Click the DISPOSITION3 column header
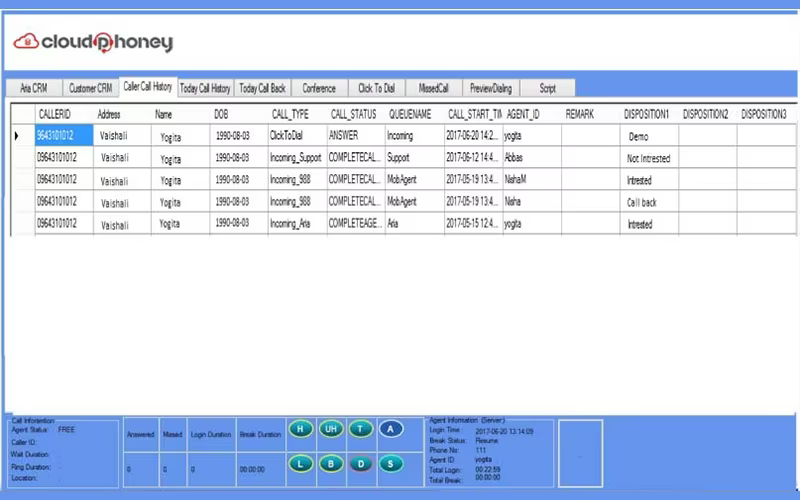Image resolution: width=800 pixels, height=500 pixels. [x=766, y=114]
